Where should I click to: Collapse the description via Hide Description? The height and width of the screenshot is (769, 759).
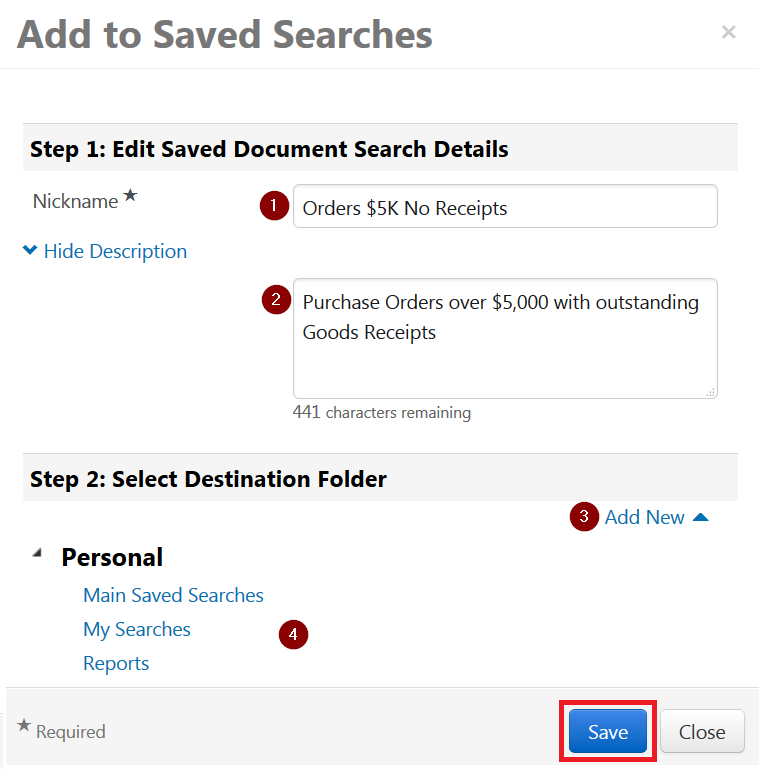115,251
